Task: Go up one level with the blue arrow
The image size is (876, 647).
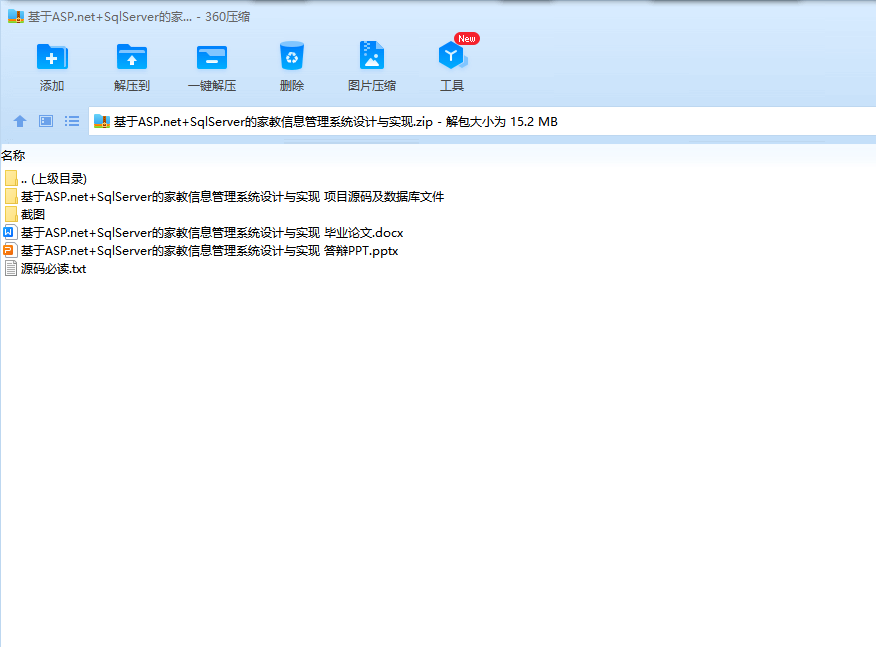Action: 20,121
